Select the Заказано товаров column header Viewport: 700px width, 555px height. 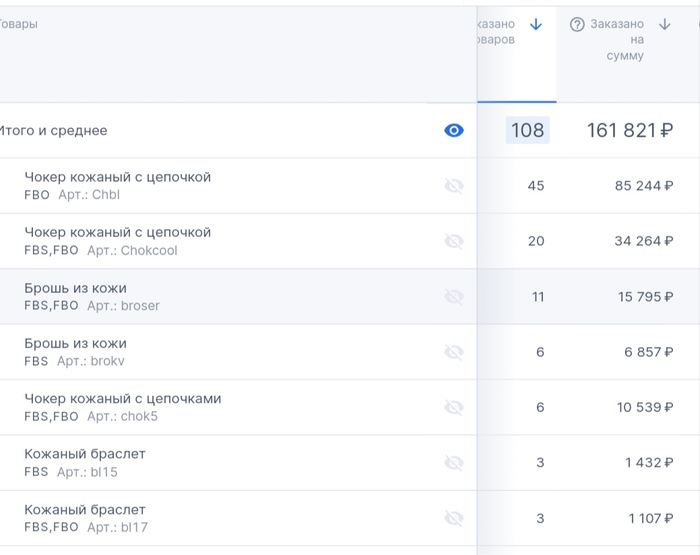(x=497, y=32)
